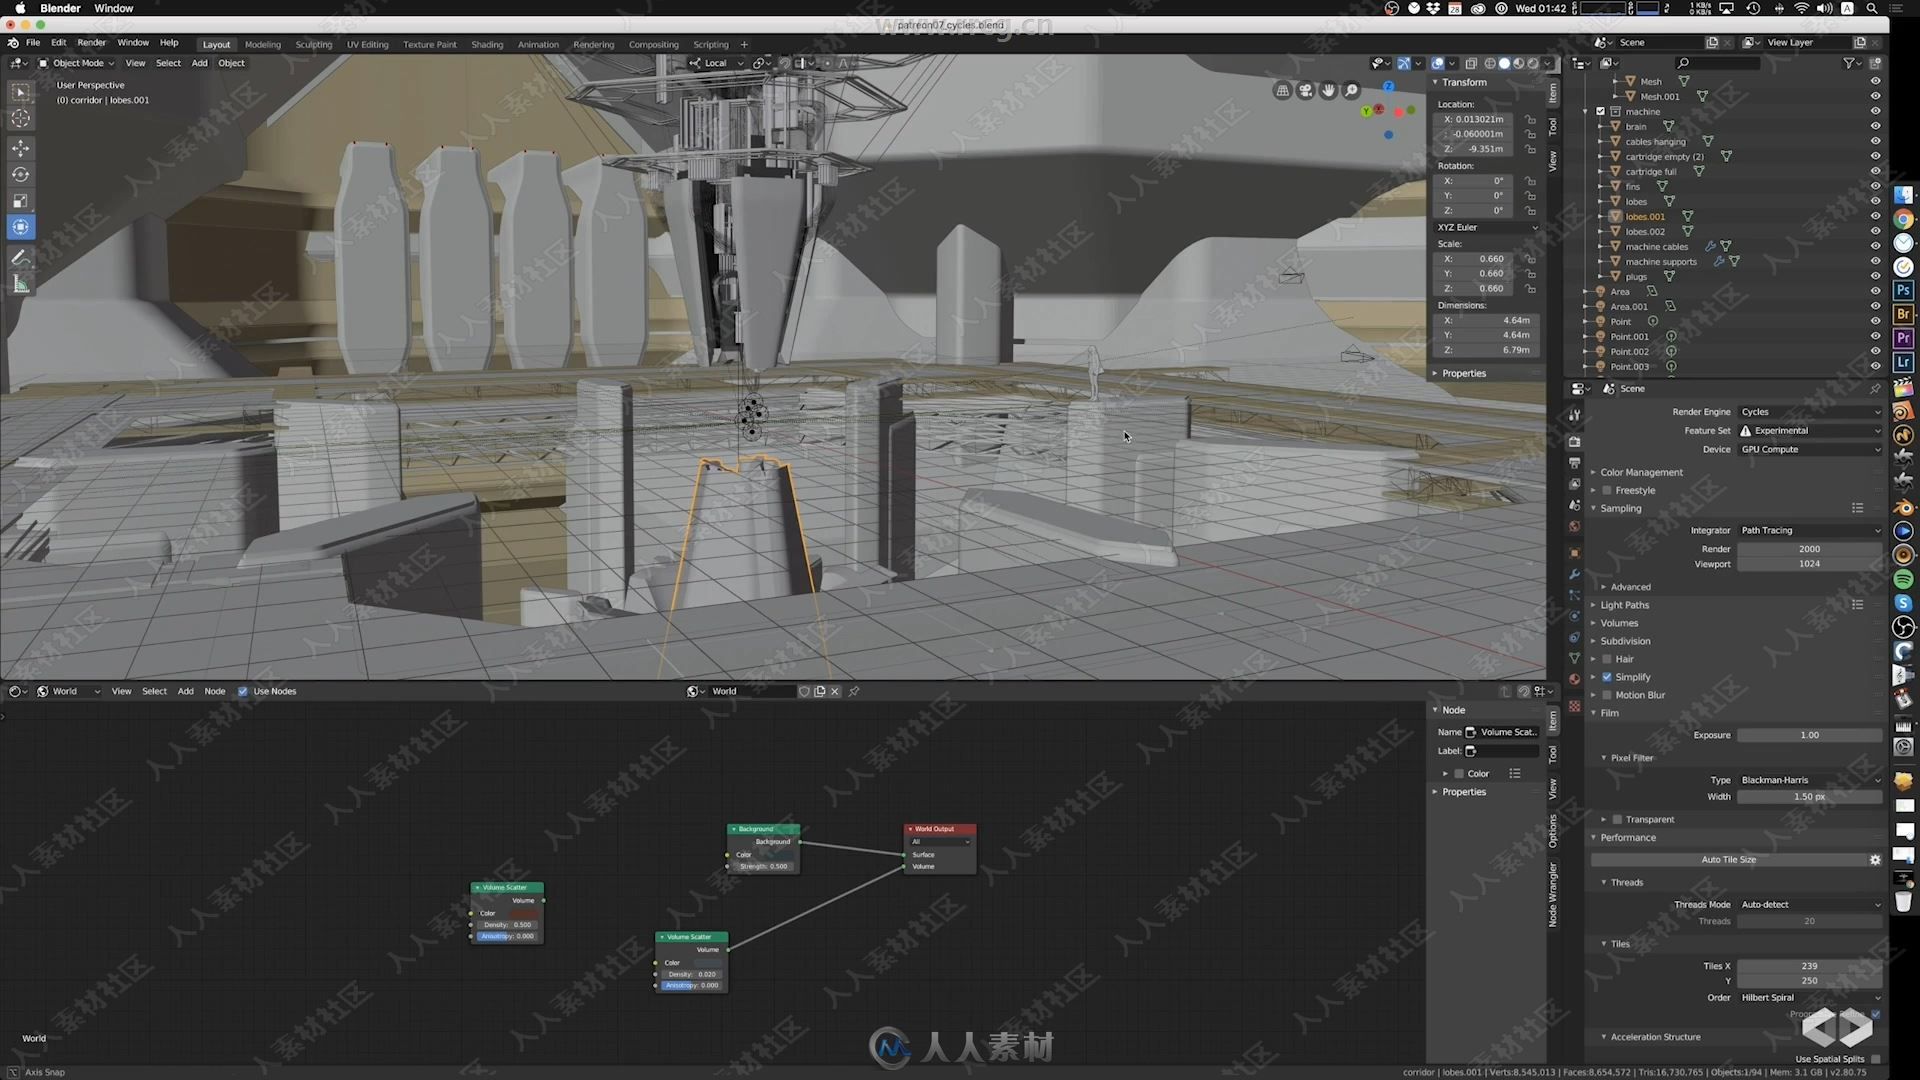Select the Rotate tool
Image resolution: width=1920 pixels, height=1080 pixels.
click(20, 174)
